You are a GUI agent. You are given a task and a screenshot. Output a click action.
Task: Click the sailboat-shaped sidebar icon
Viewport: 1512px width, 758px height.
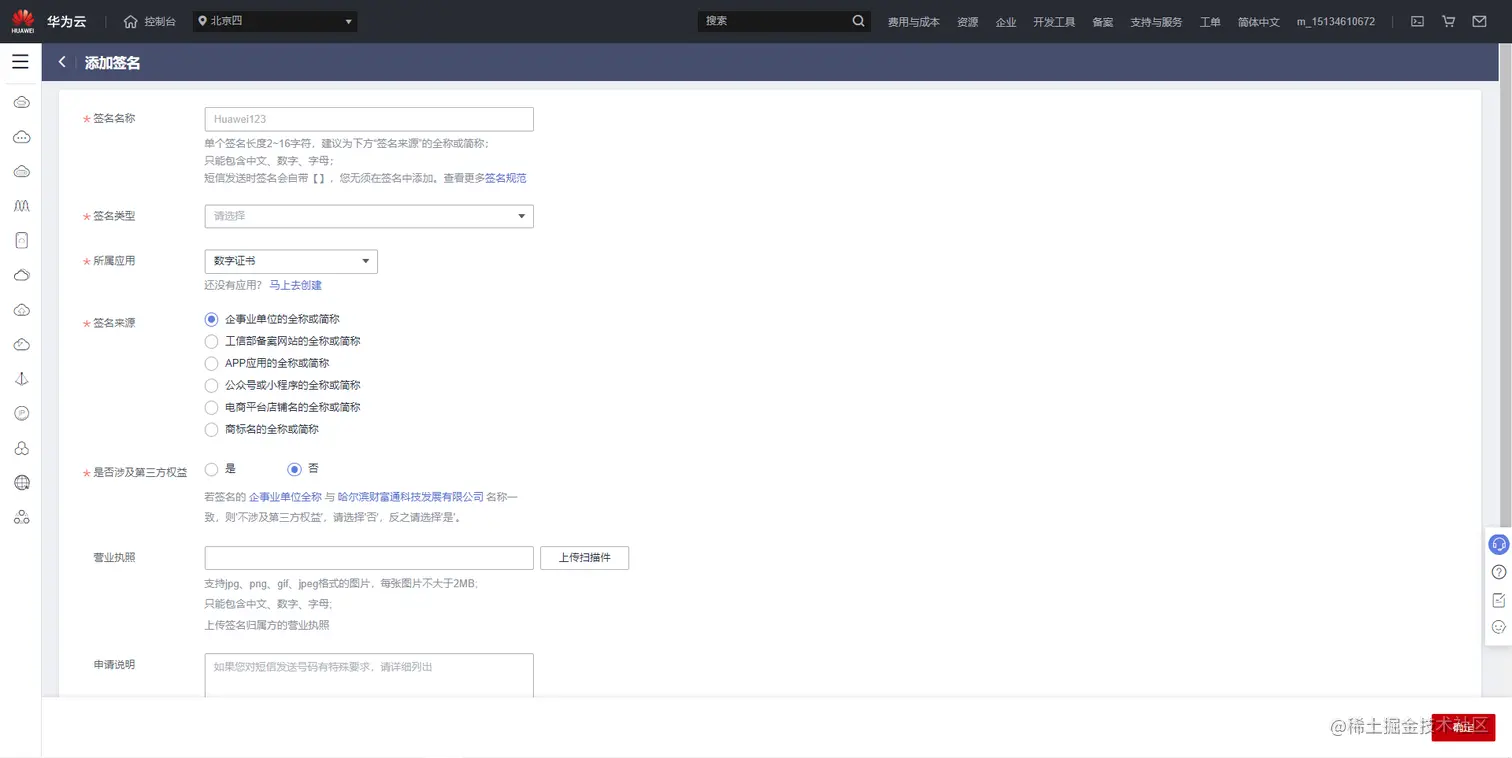click(21, 379)
